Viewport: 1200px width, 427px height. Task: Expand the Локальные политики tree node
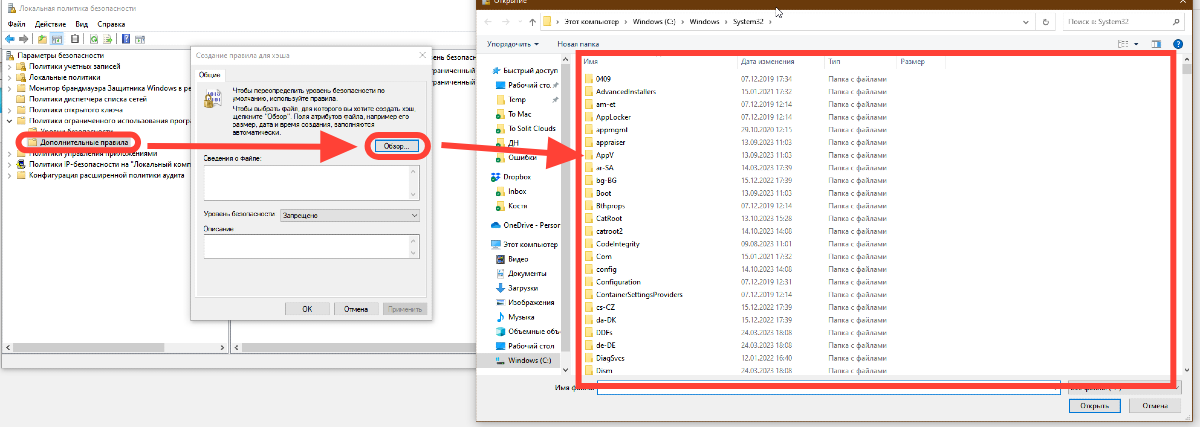tap(10, 77)
